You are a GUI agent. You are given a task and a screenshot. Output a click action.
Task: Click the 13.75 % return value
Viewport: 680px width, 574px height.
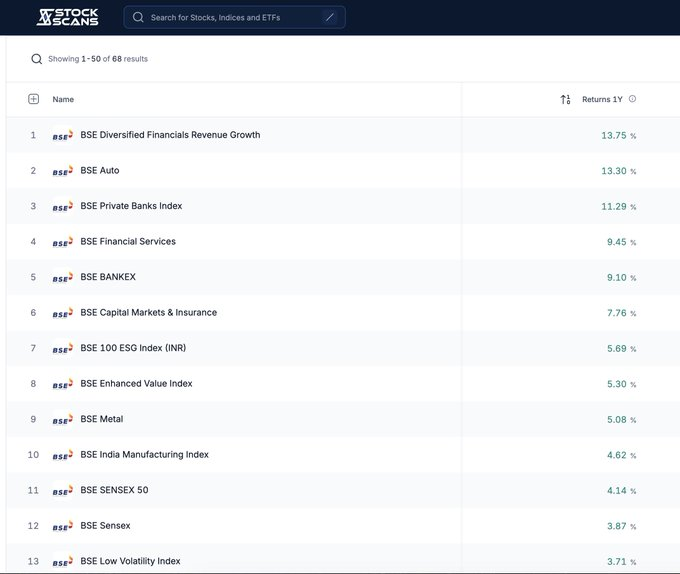pos(618,136)
